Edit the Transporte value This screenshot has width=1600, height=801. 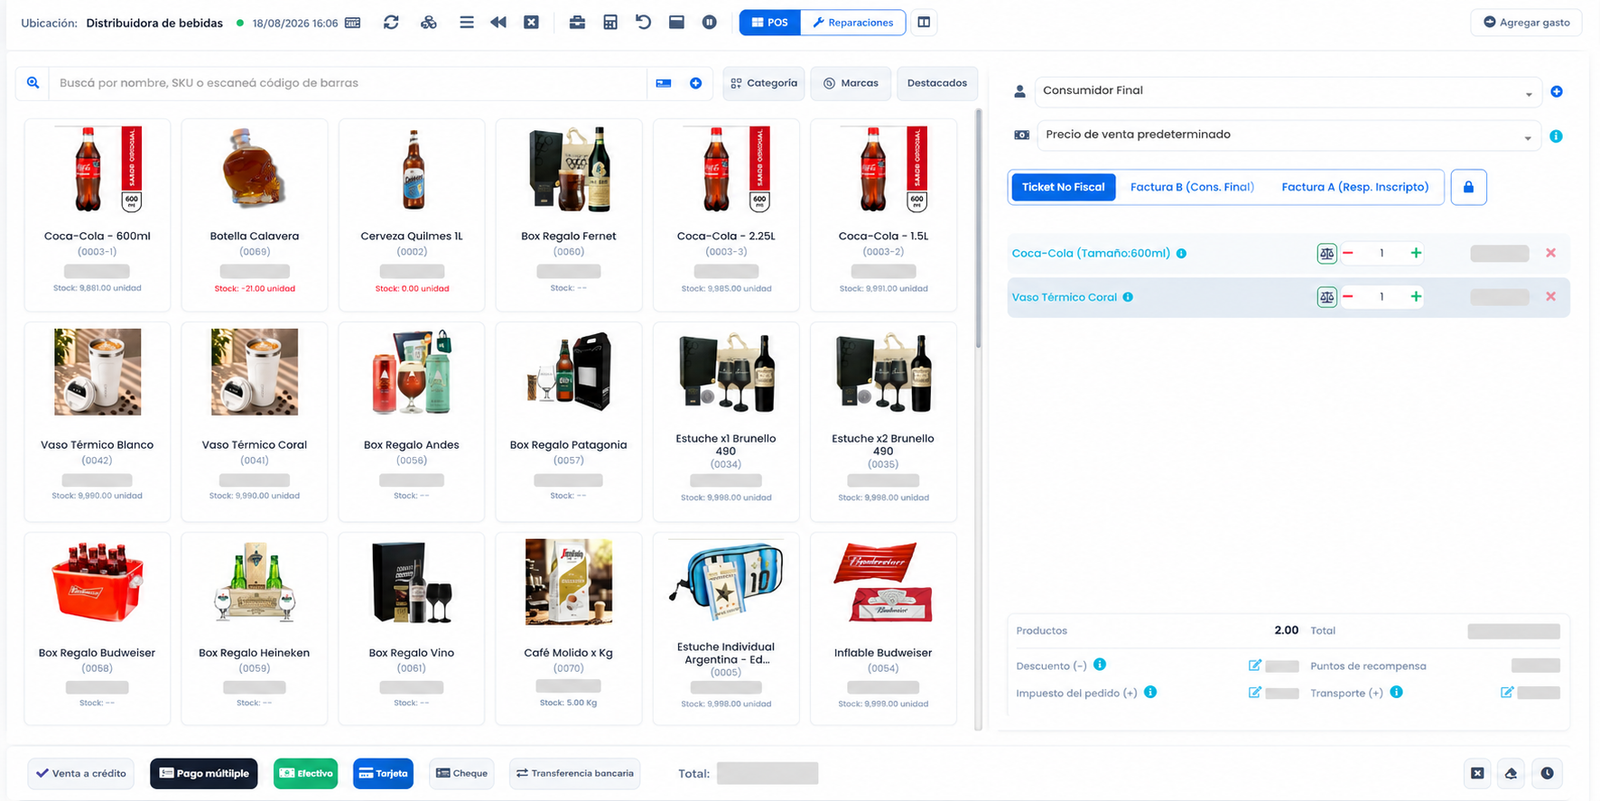pos(1507,692)
